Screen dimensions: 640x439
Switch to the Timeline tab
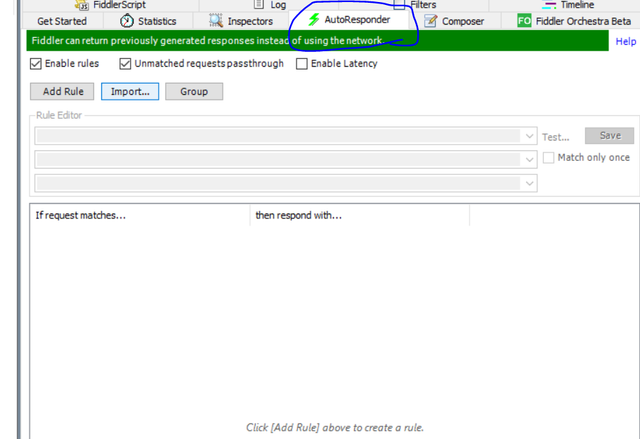point(565,5)
